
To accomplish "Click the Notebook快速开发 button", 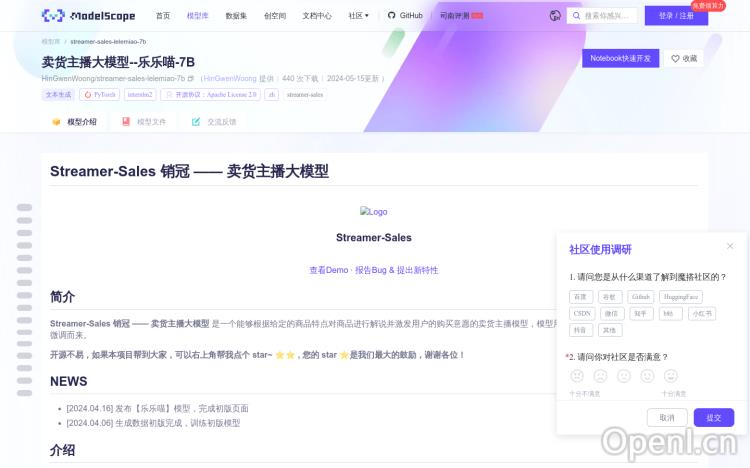I will 620,59.
